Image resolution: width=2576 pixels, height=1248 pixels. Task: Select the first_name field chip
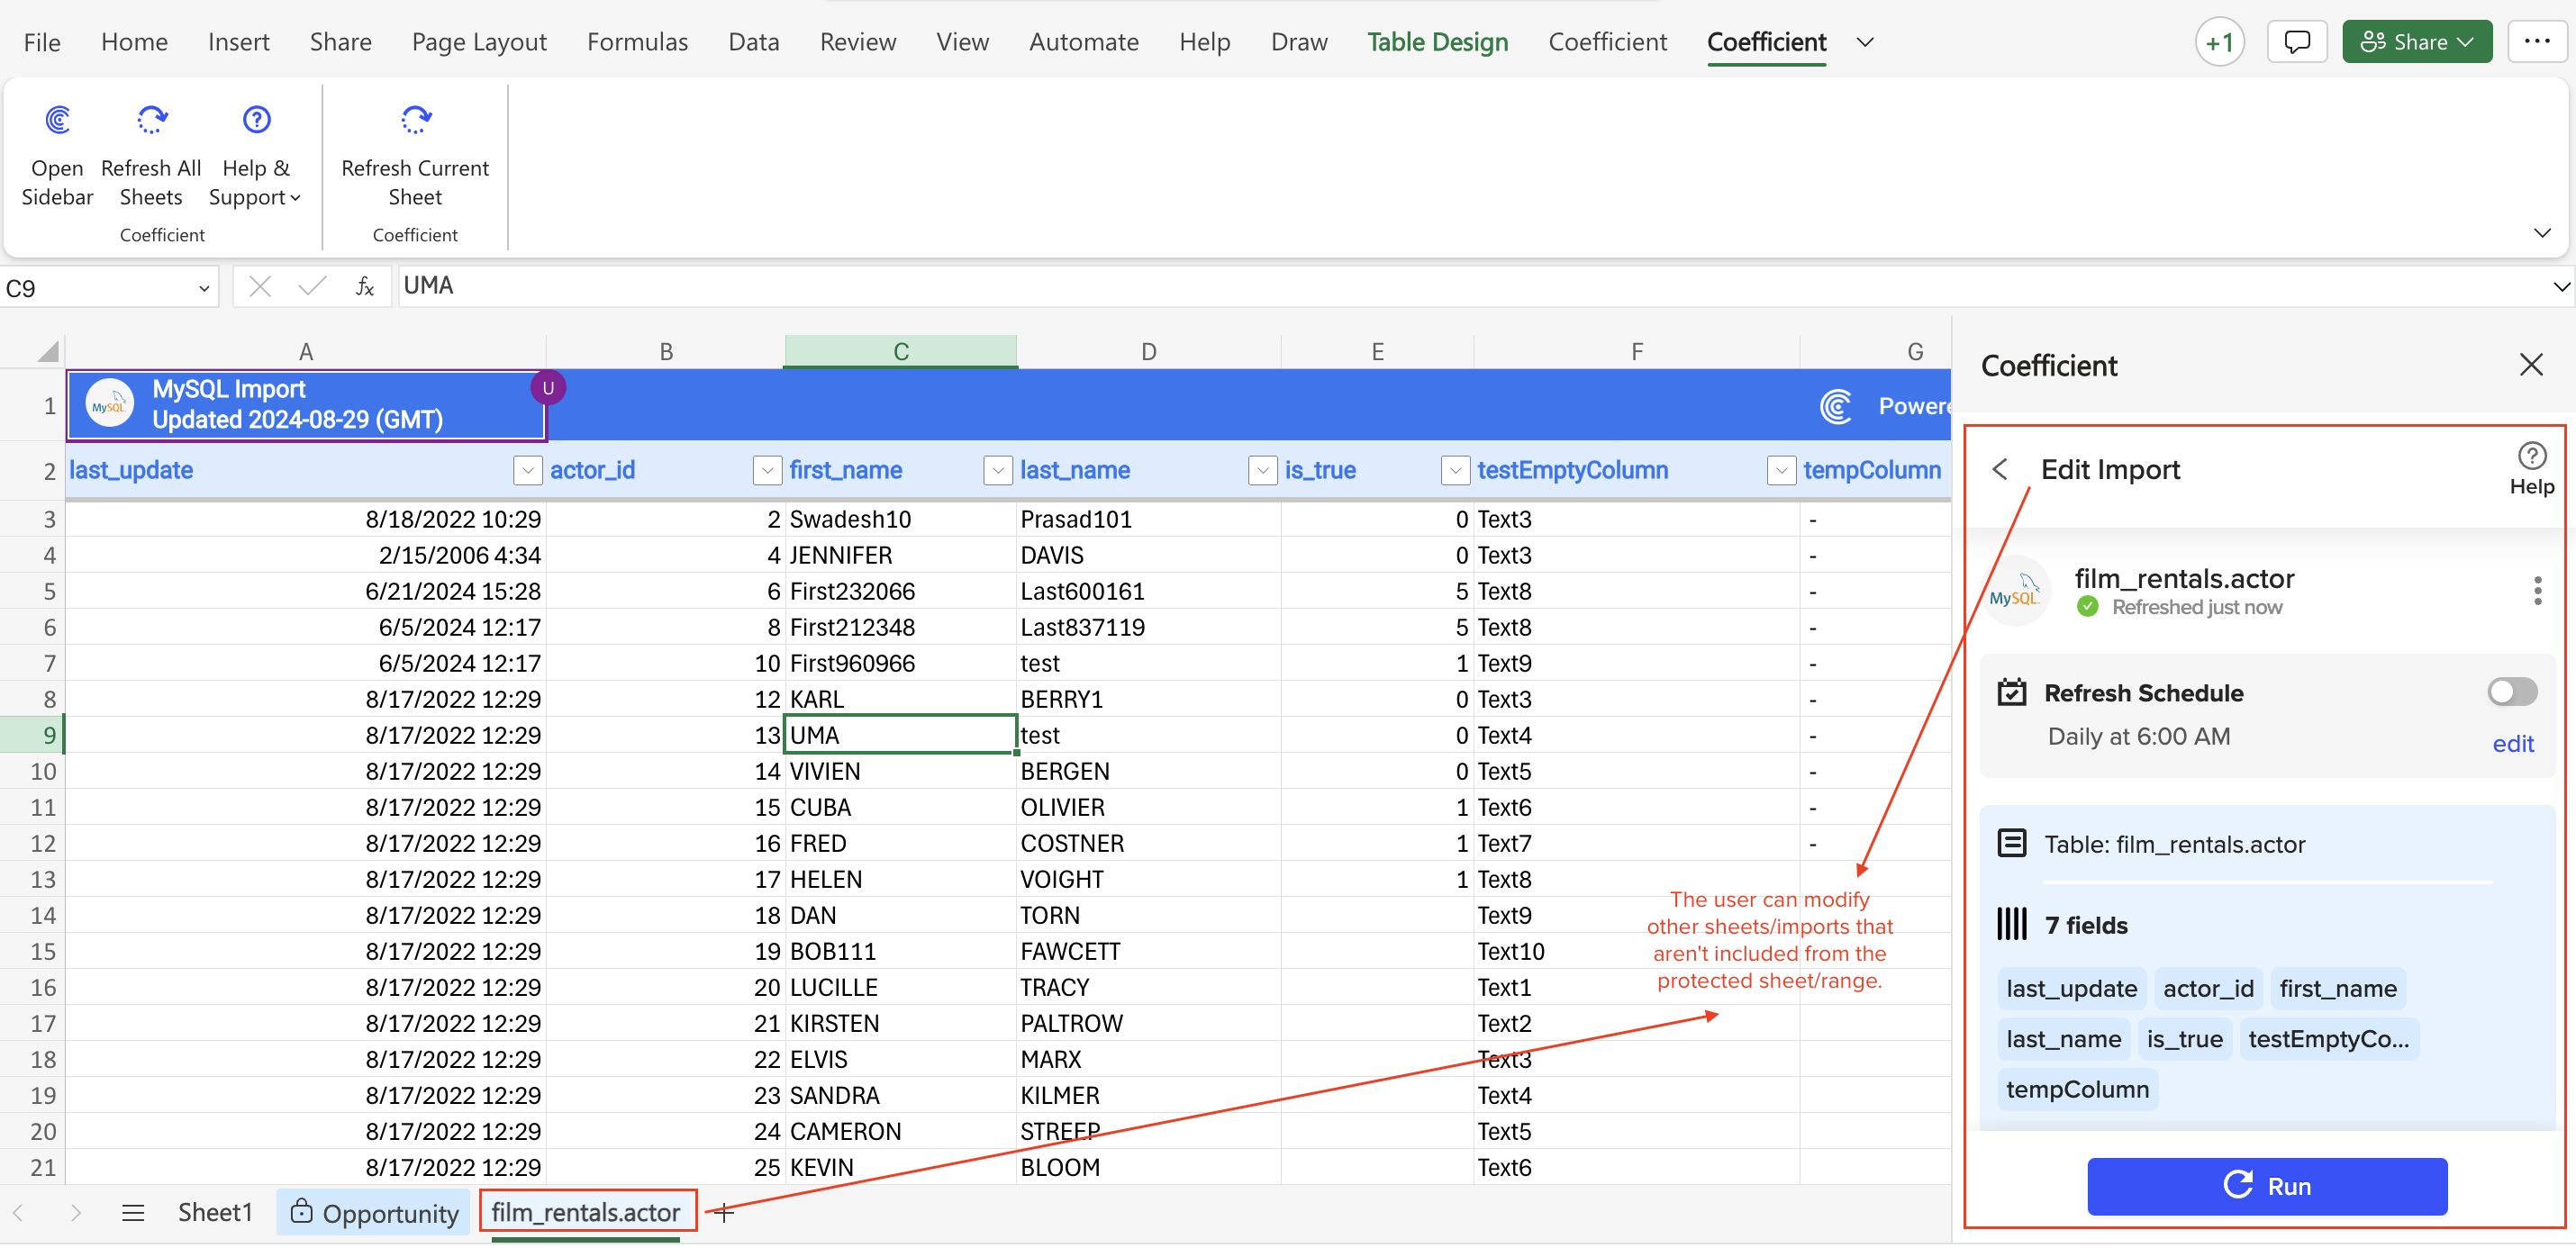click(2337, 988)
